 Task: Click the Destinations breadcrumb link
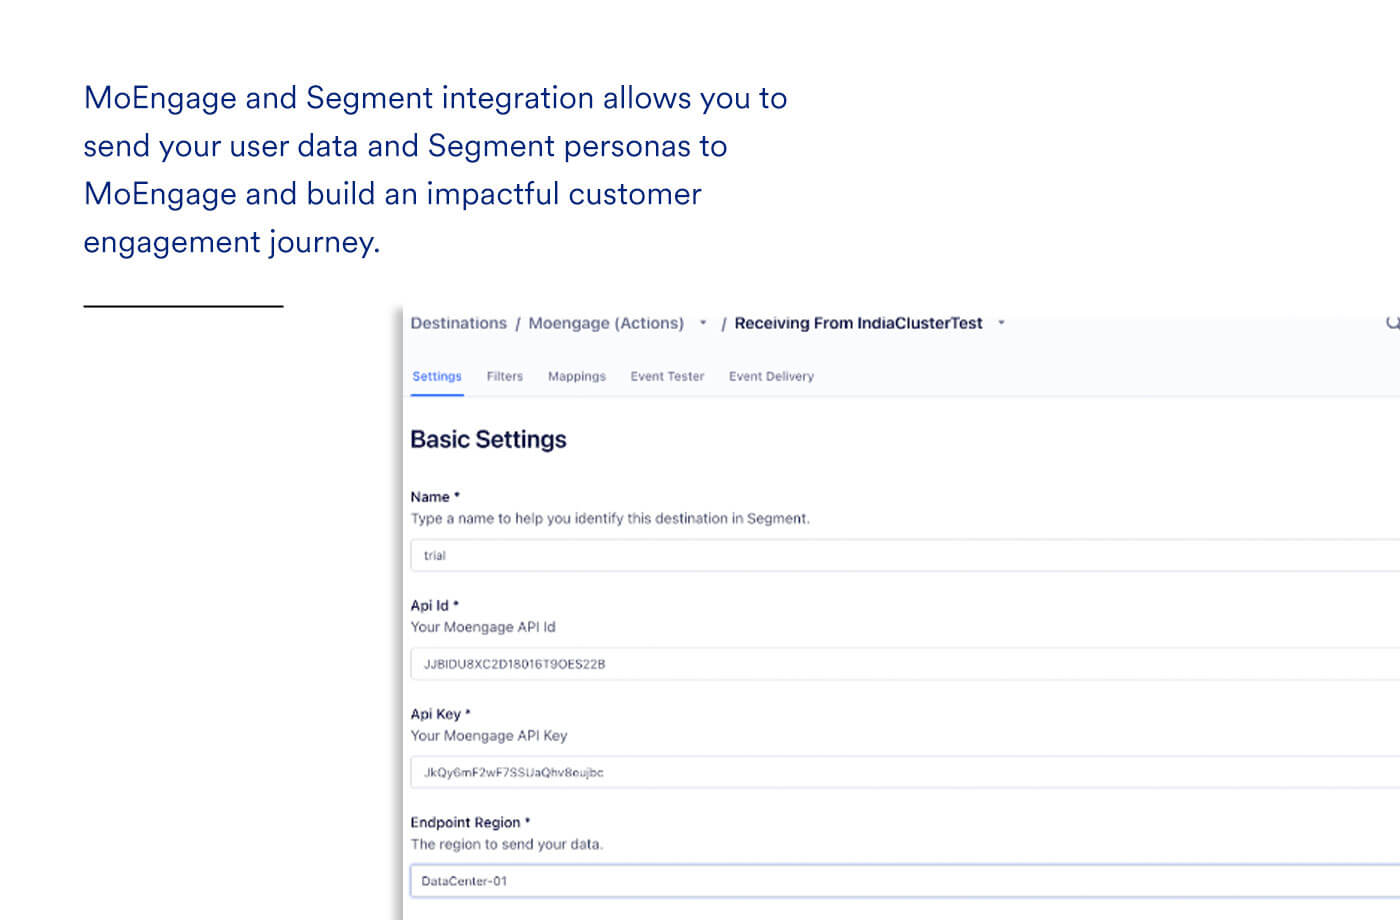coord(459,323)
